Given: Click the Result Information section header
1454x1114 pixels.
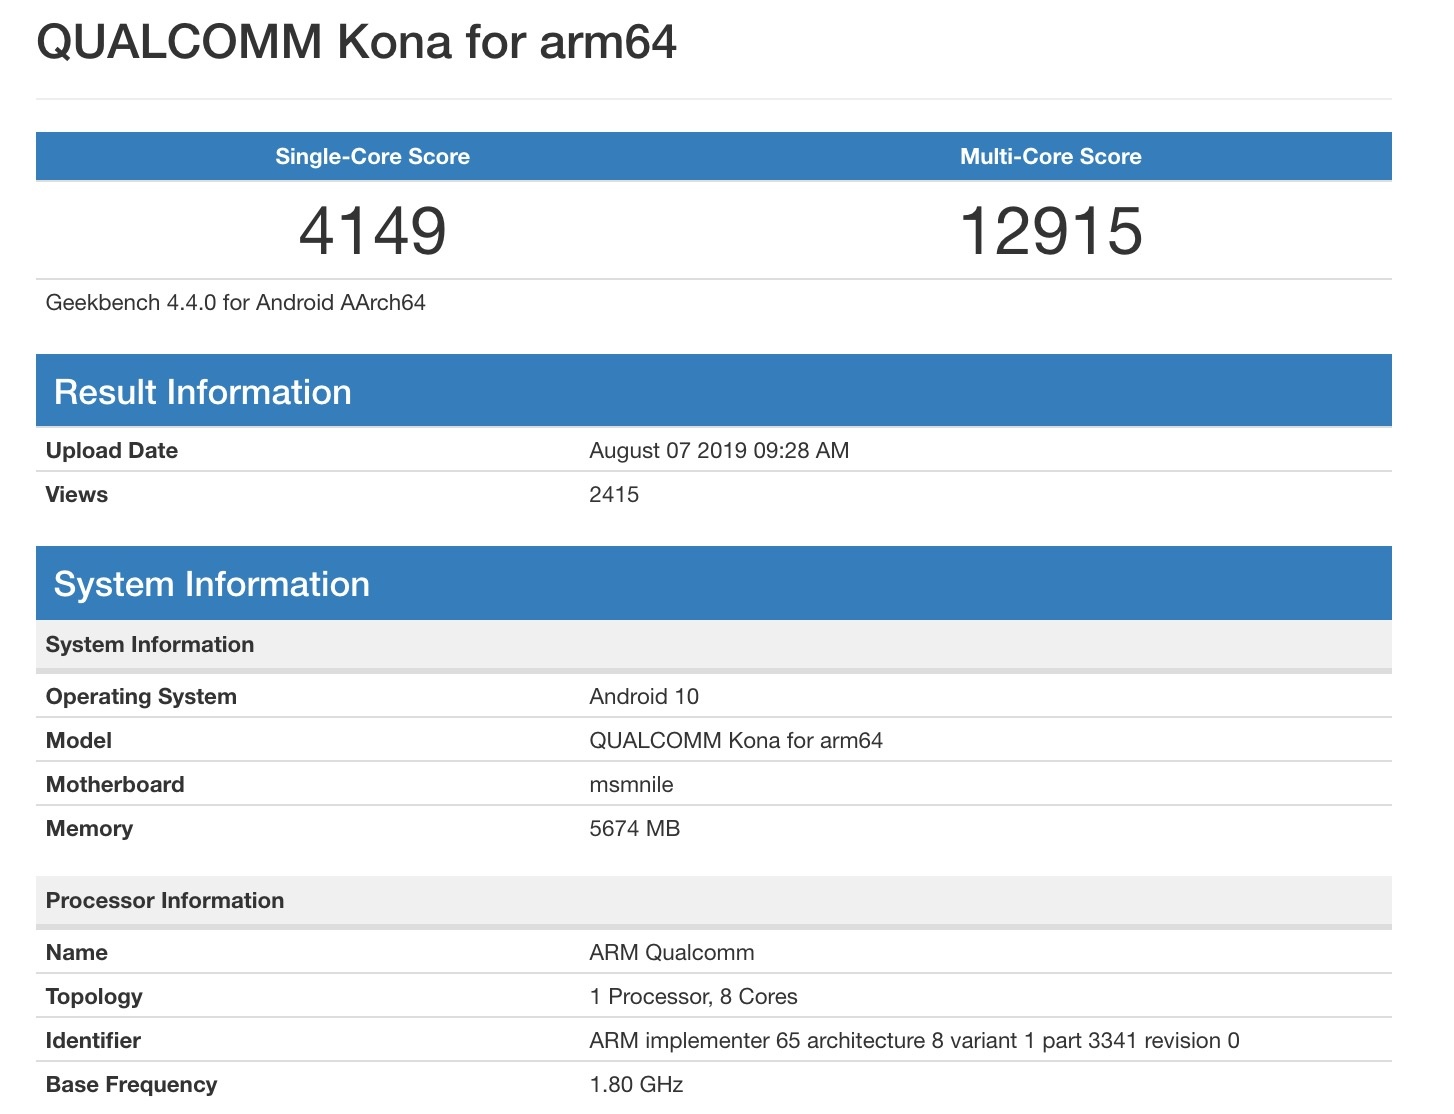Looking at the screenshot, I should tap(203, 392).
